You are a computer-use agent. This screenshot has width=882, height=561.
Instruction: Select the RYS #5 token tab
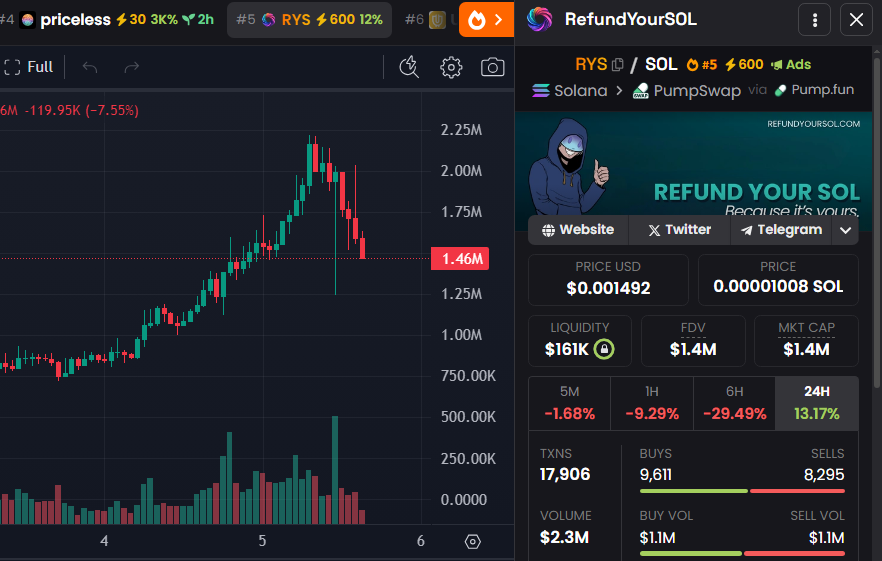(309, 20)
